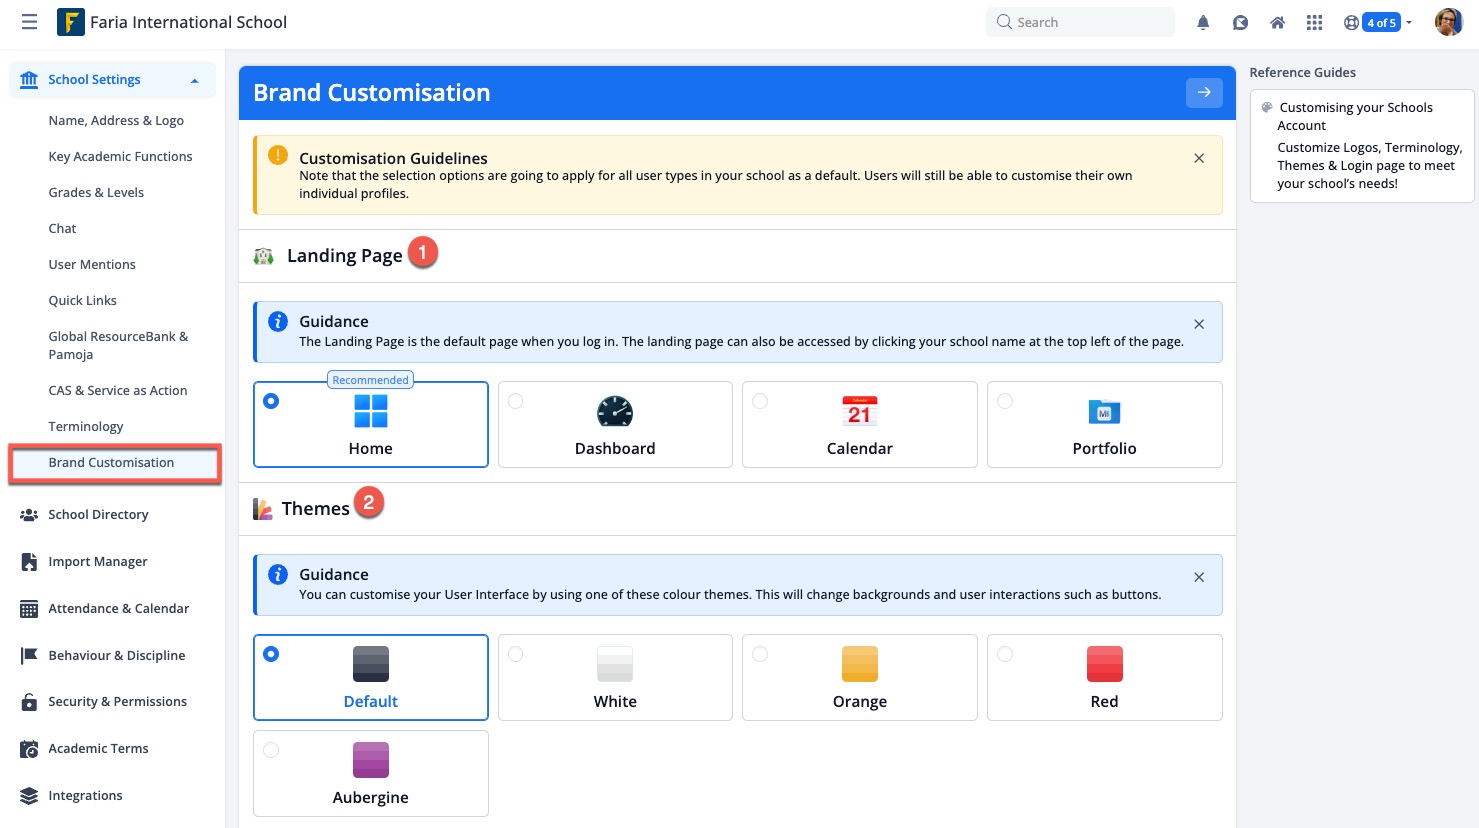Click the Home windows tile icon
Image resolution: width=1479 pixels, height=828 pixels.
[371, 411]
